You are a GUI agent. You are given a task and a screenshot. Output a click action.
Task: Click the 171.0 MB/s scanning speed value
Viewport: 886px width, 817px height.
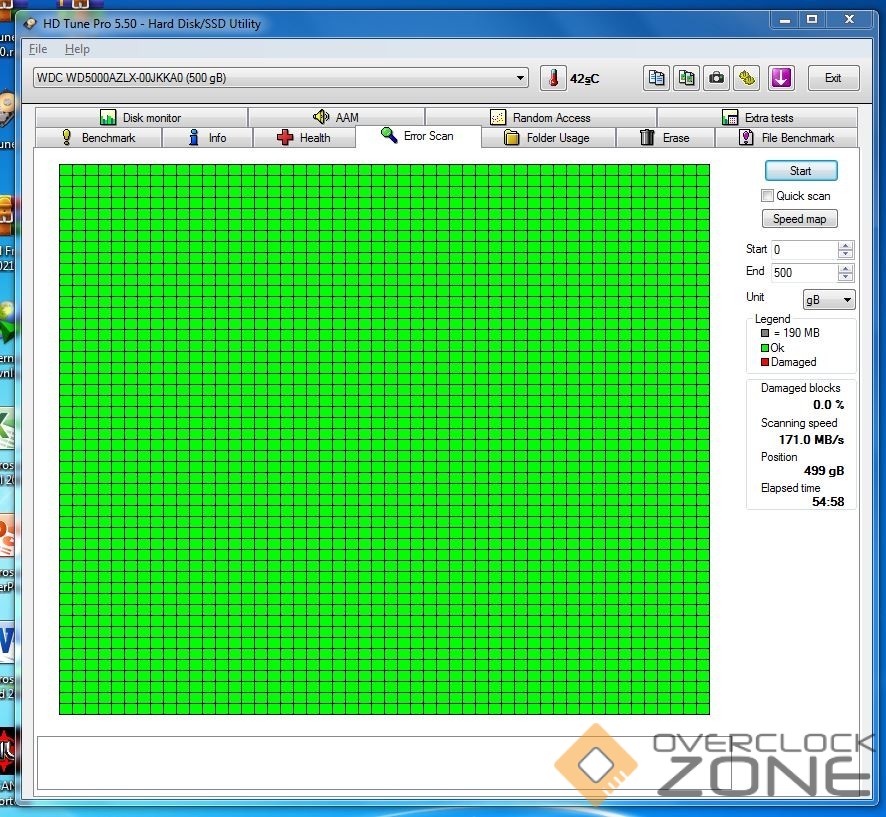[x=811, y=440]
